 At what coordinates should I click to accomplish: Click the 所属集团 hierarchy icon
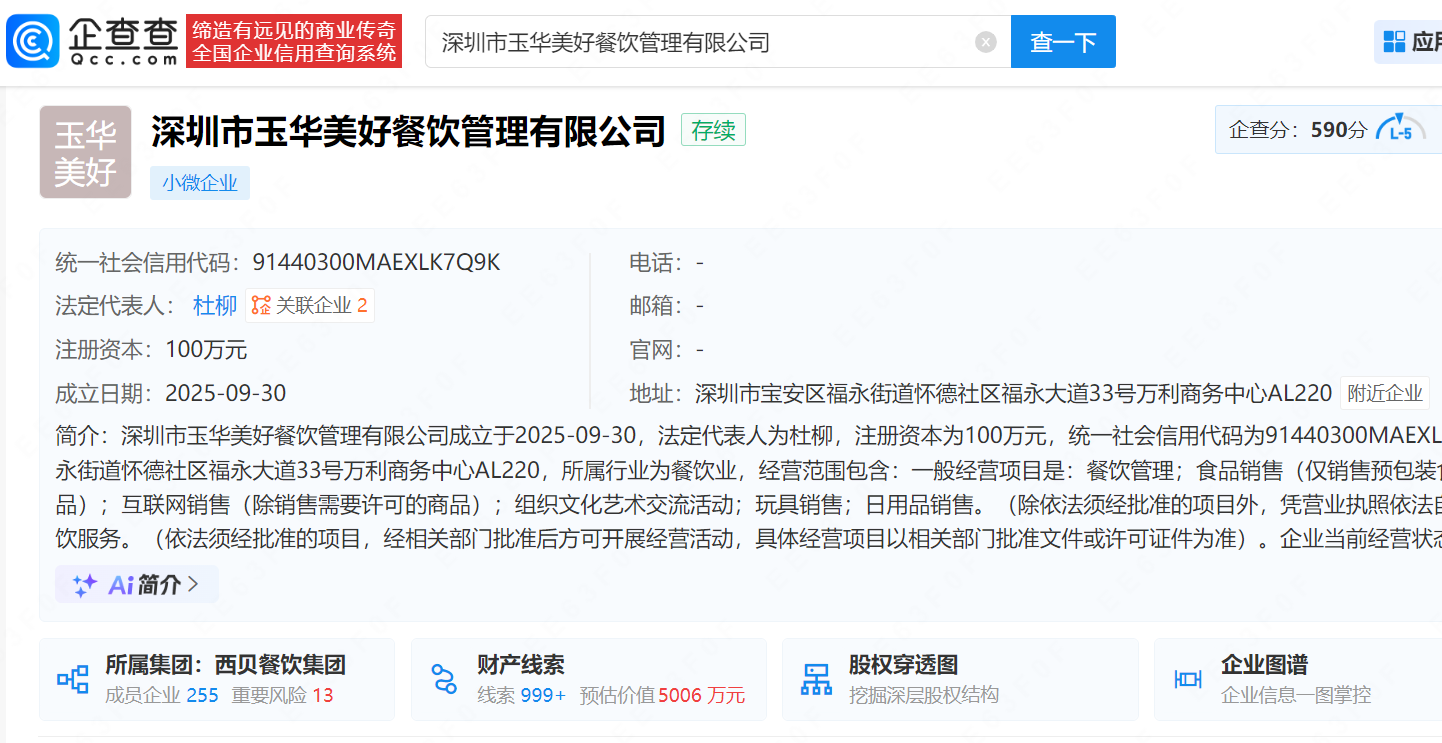[x=72, y=680]
